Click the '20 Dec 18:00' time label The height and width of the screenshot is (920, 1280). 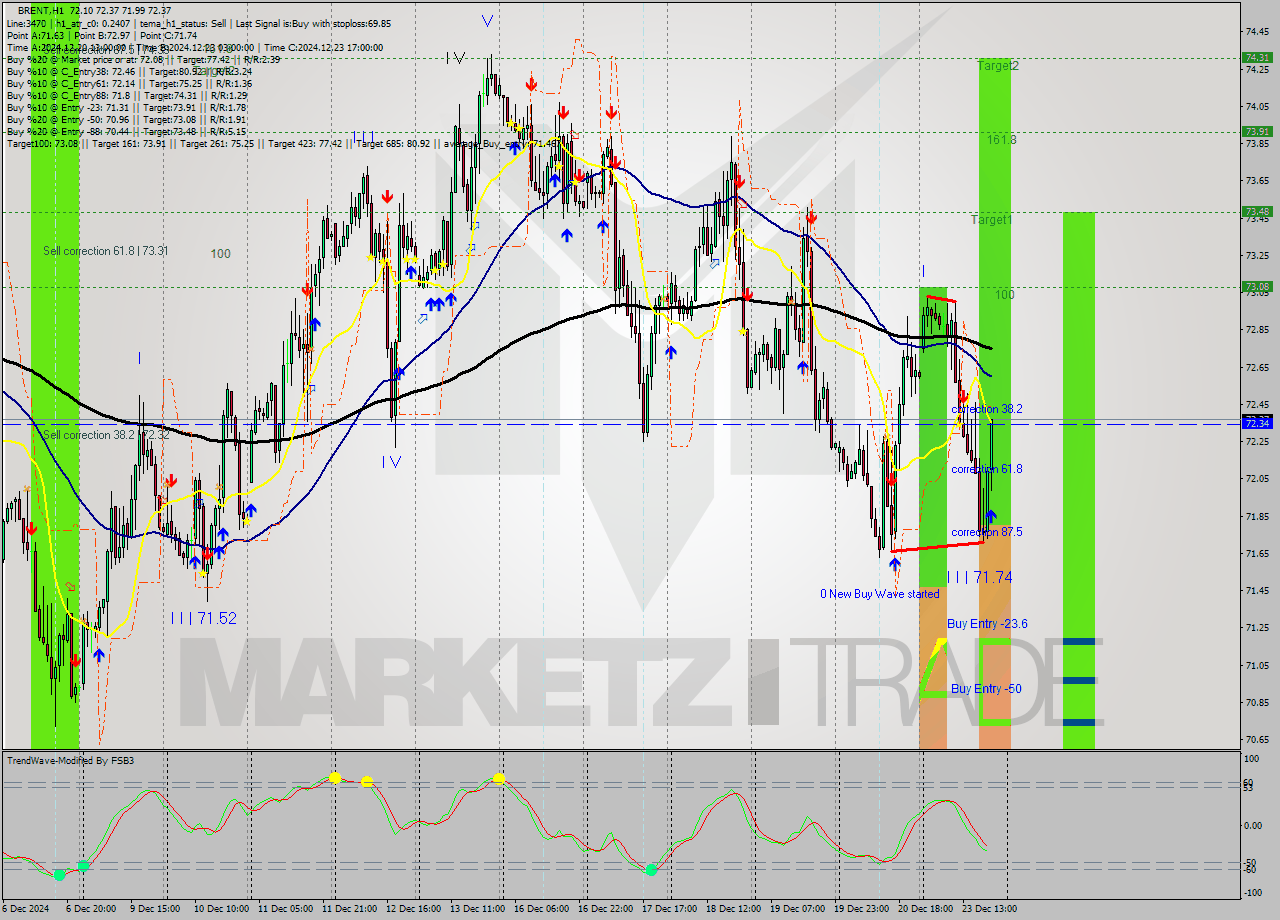(925, 909)
